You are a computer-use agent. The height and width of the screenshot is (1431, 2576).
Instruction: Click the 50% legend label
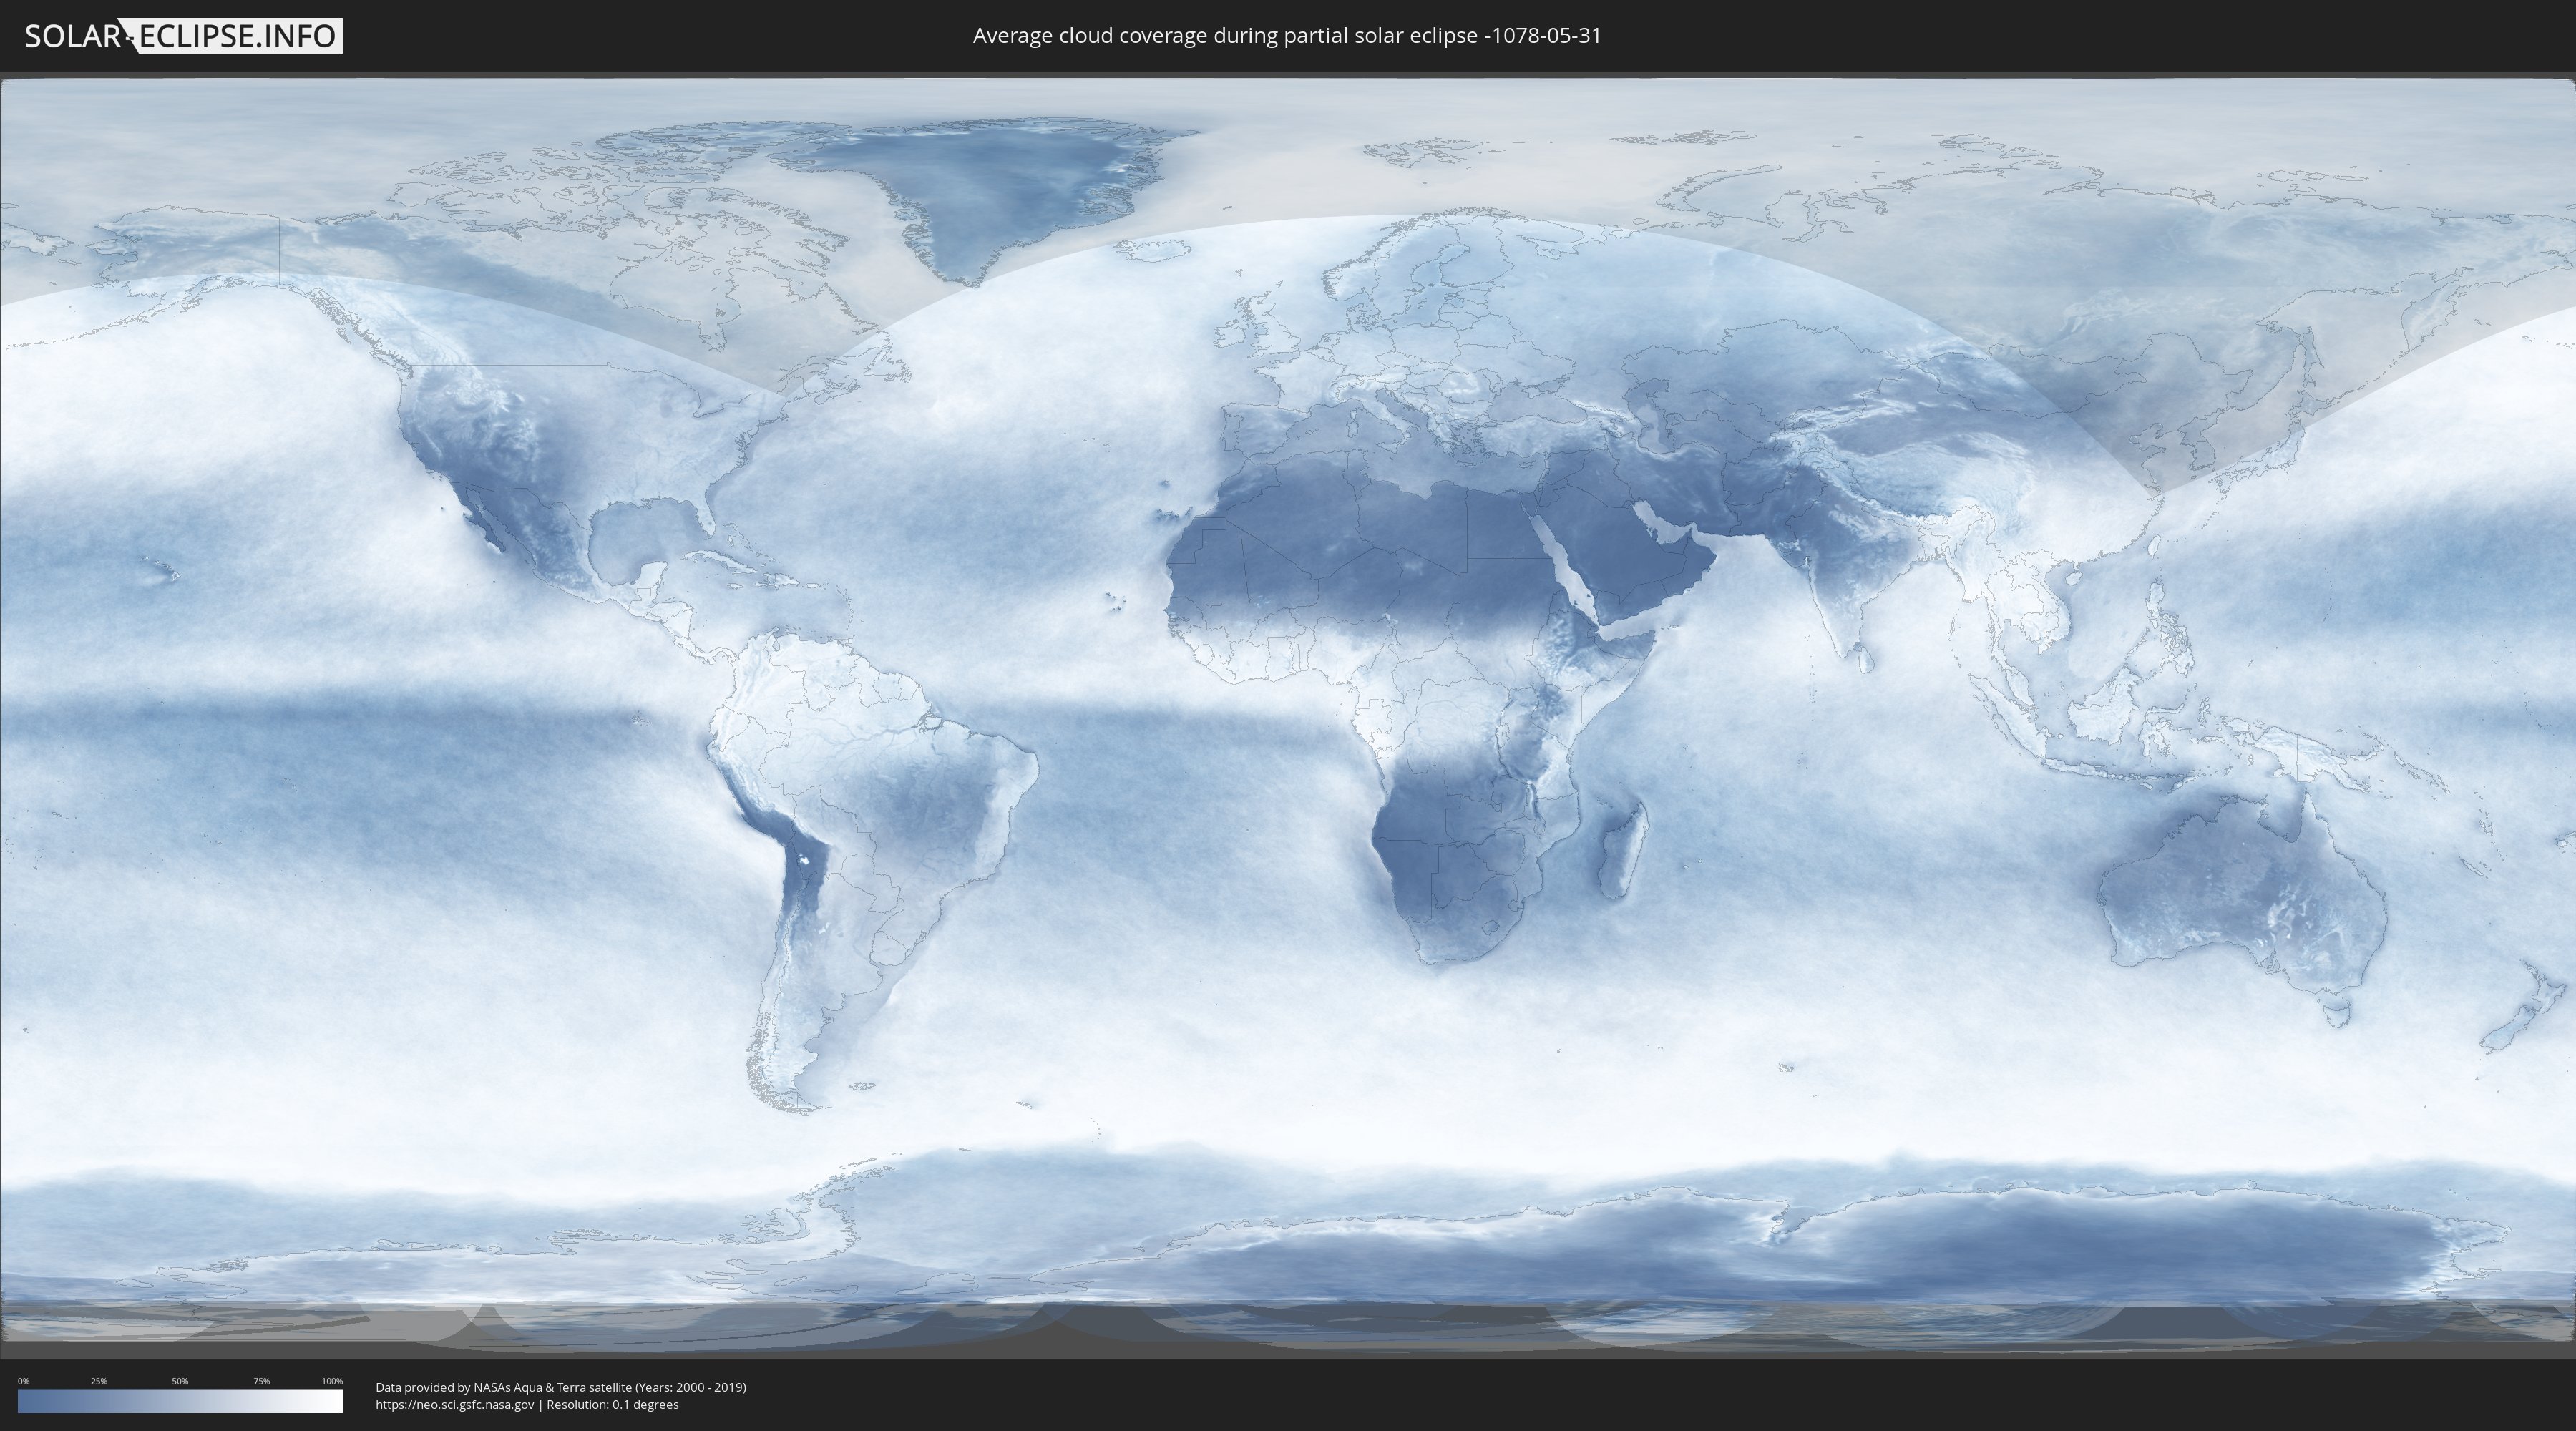(x=180, y=1381)
